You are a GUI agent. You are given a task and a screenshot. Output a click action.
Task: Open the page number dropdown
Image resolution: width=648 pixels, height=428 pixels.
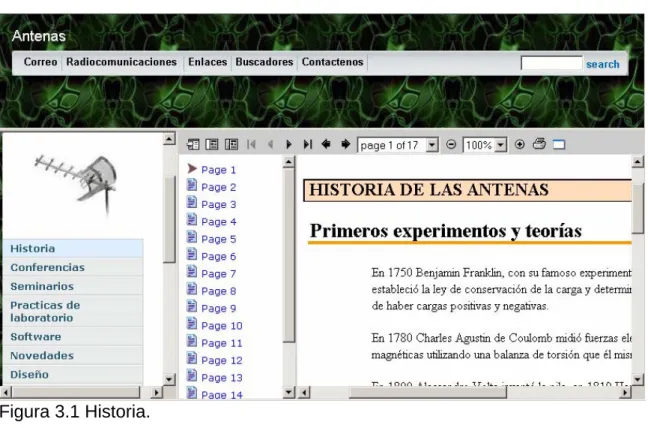[432, 145]
